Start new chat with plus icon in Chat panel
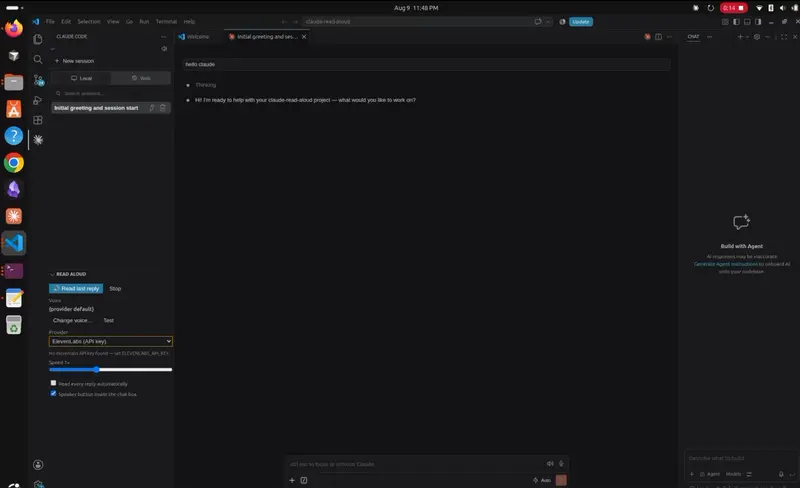The image size is (800, 488). [740, 37]
